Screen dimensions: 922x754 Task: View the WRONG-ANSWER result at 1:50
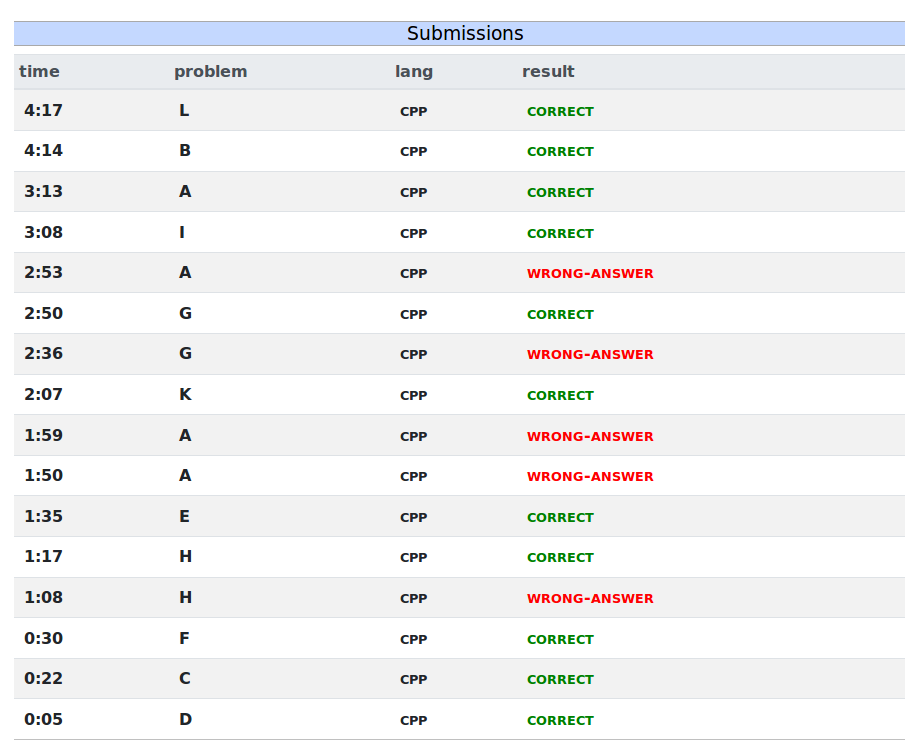click(x=590, y=477)
